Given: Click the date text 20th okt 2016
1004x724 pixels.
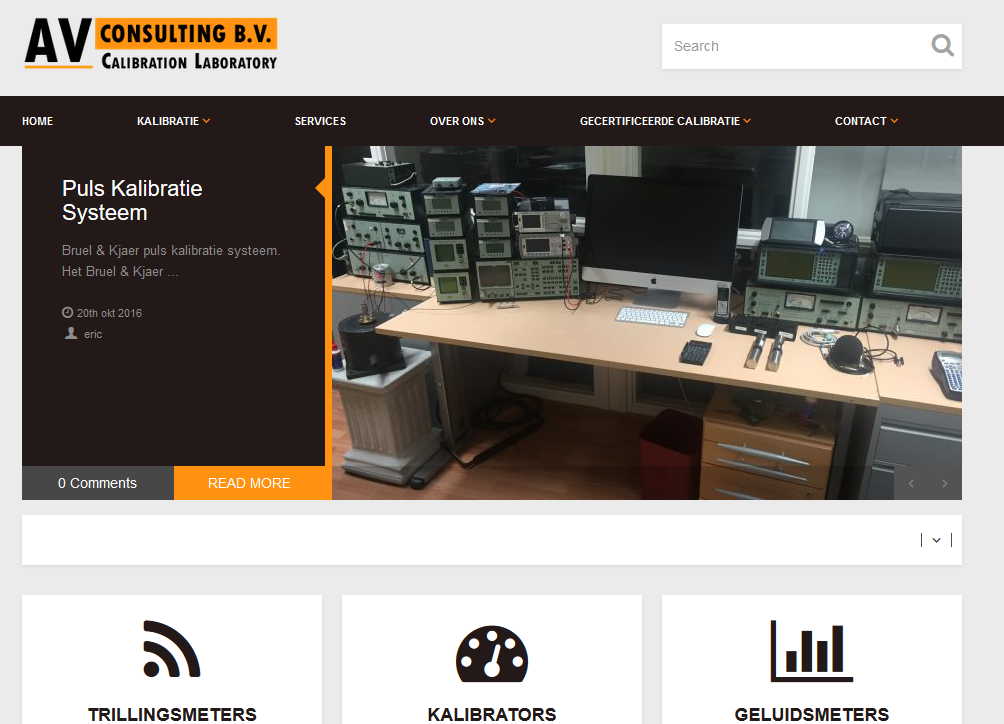Looking at the screenshot, I should point(109,313).
